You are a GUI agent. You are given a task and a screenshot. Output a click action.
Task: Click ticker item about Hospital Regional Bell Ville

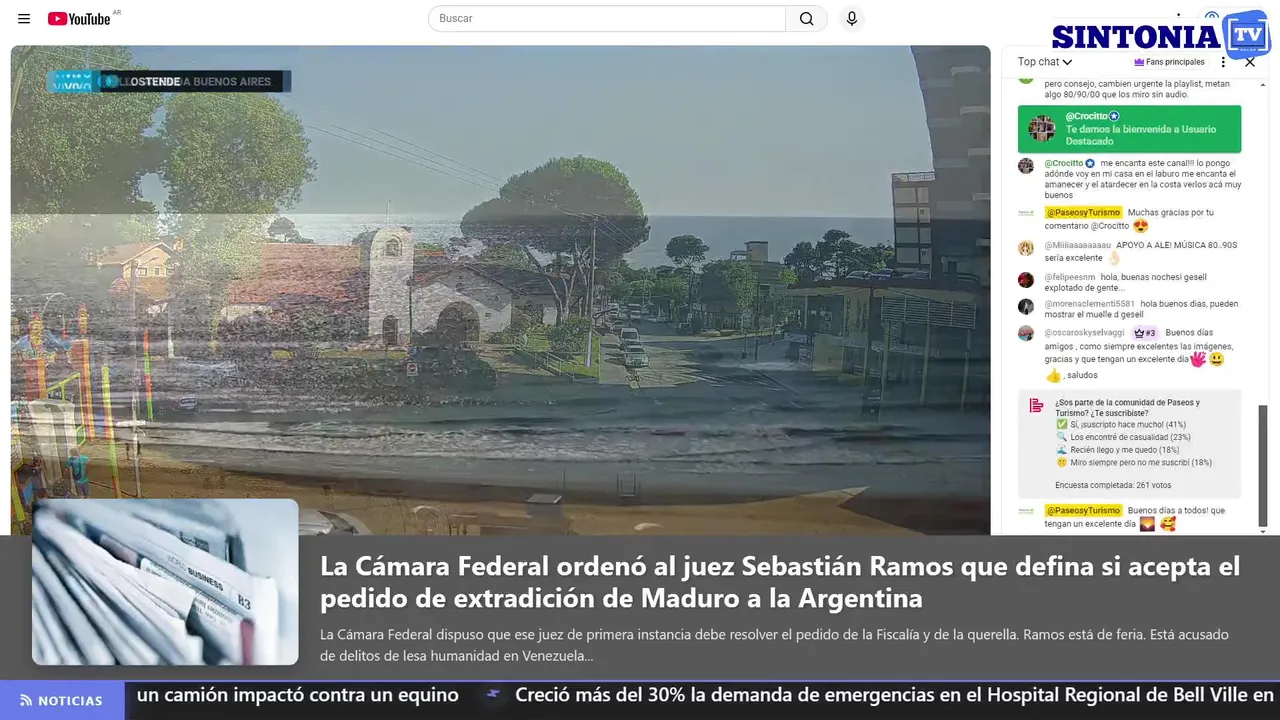895,695
